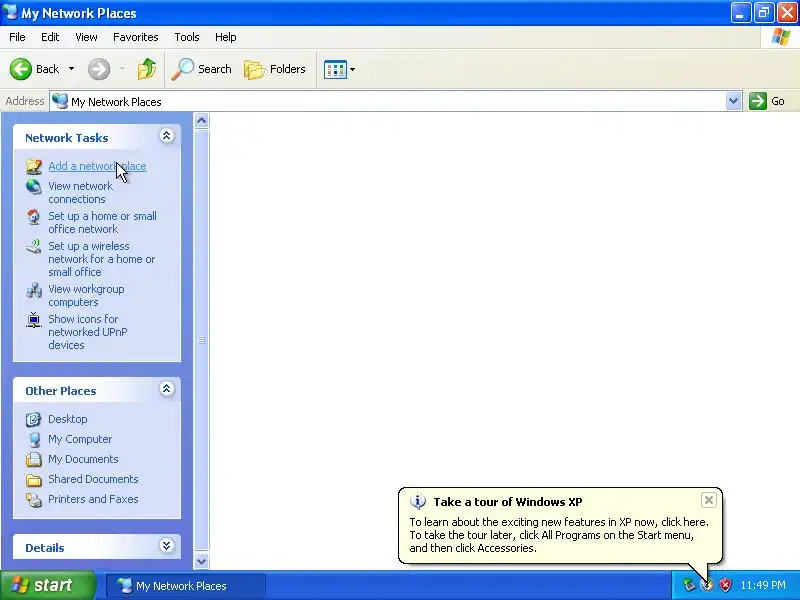Click the sidebar scrollbar down arrow
This screenshot has width=800, height=600.
(x=202, y=561)
